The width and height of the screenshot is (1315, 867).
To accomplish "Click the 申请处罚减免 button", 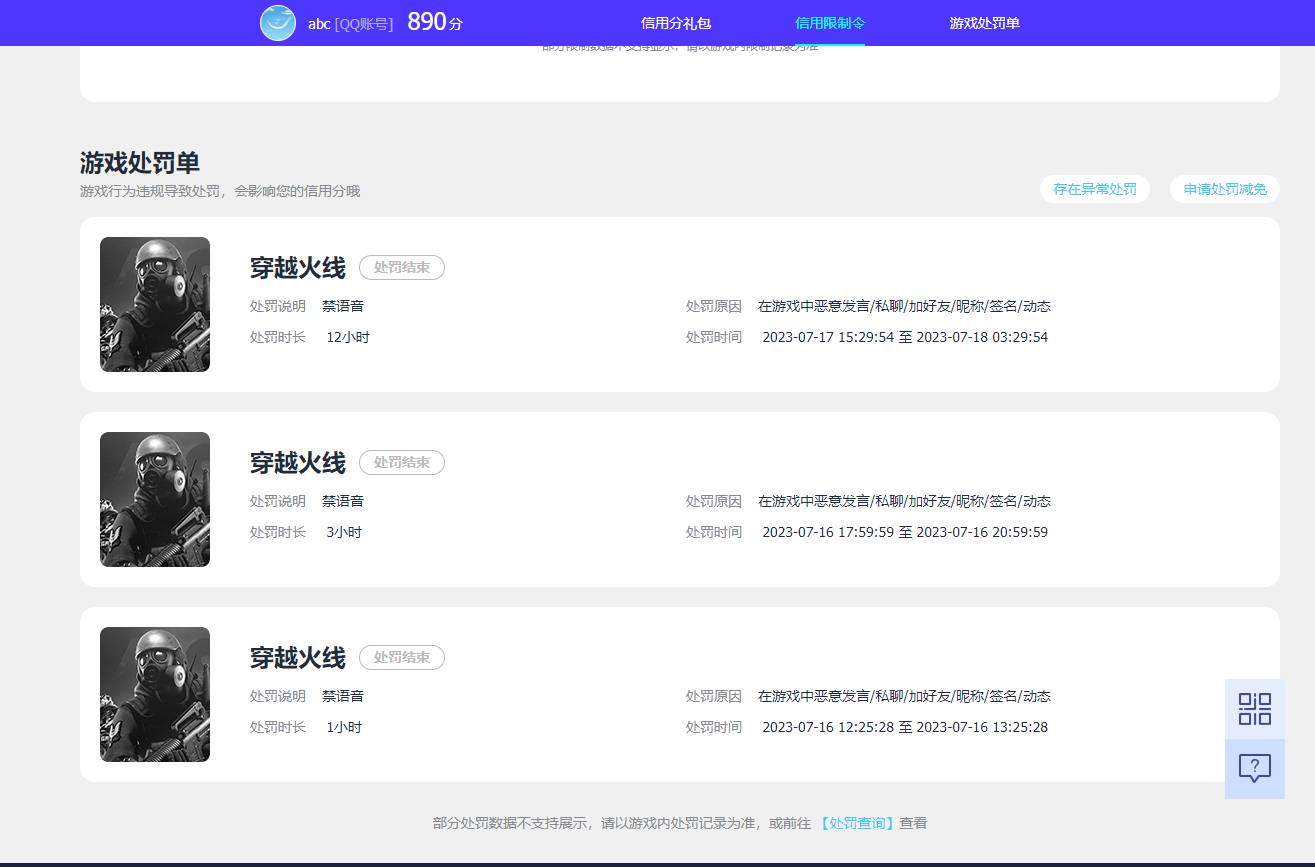I will point(1224,189).
